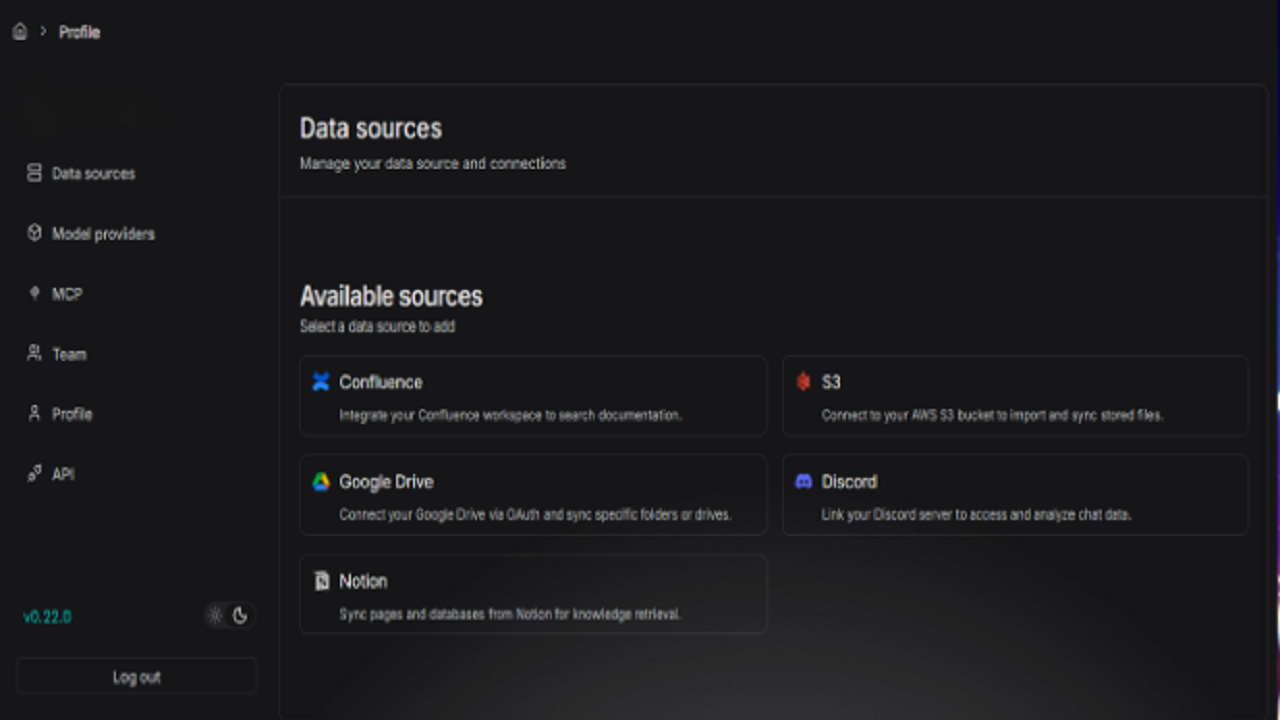Choose the Google Drive source card

point(533,495)
